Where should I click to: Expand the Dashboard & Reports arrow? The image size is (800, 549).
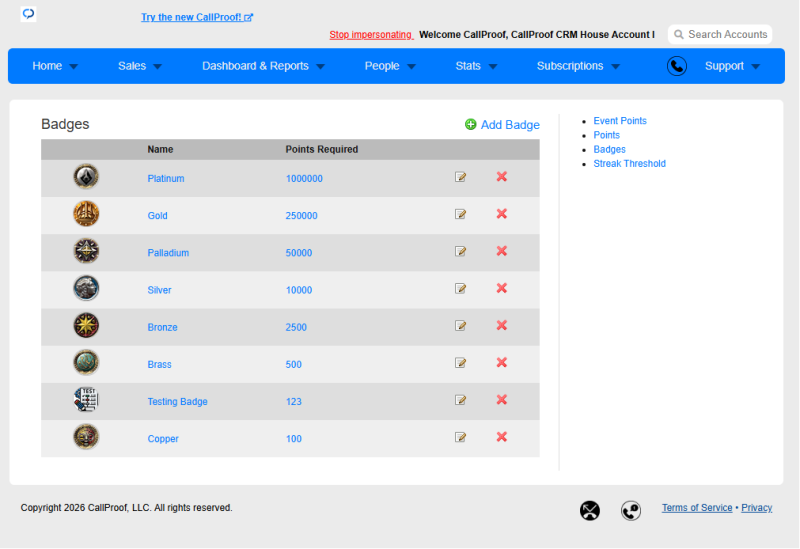click(320, 67)
